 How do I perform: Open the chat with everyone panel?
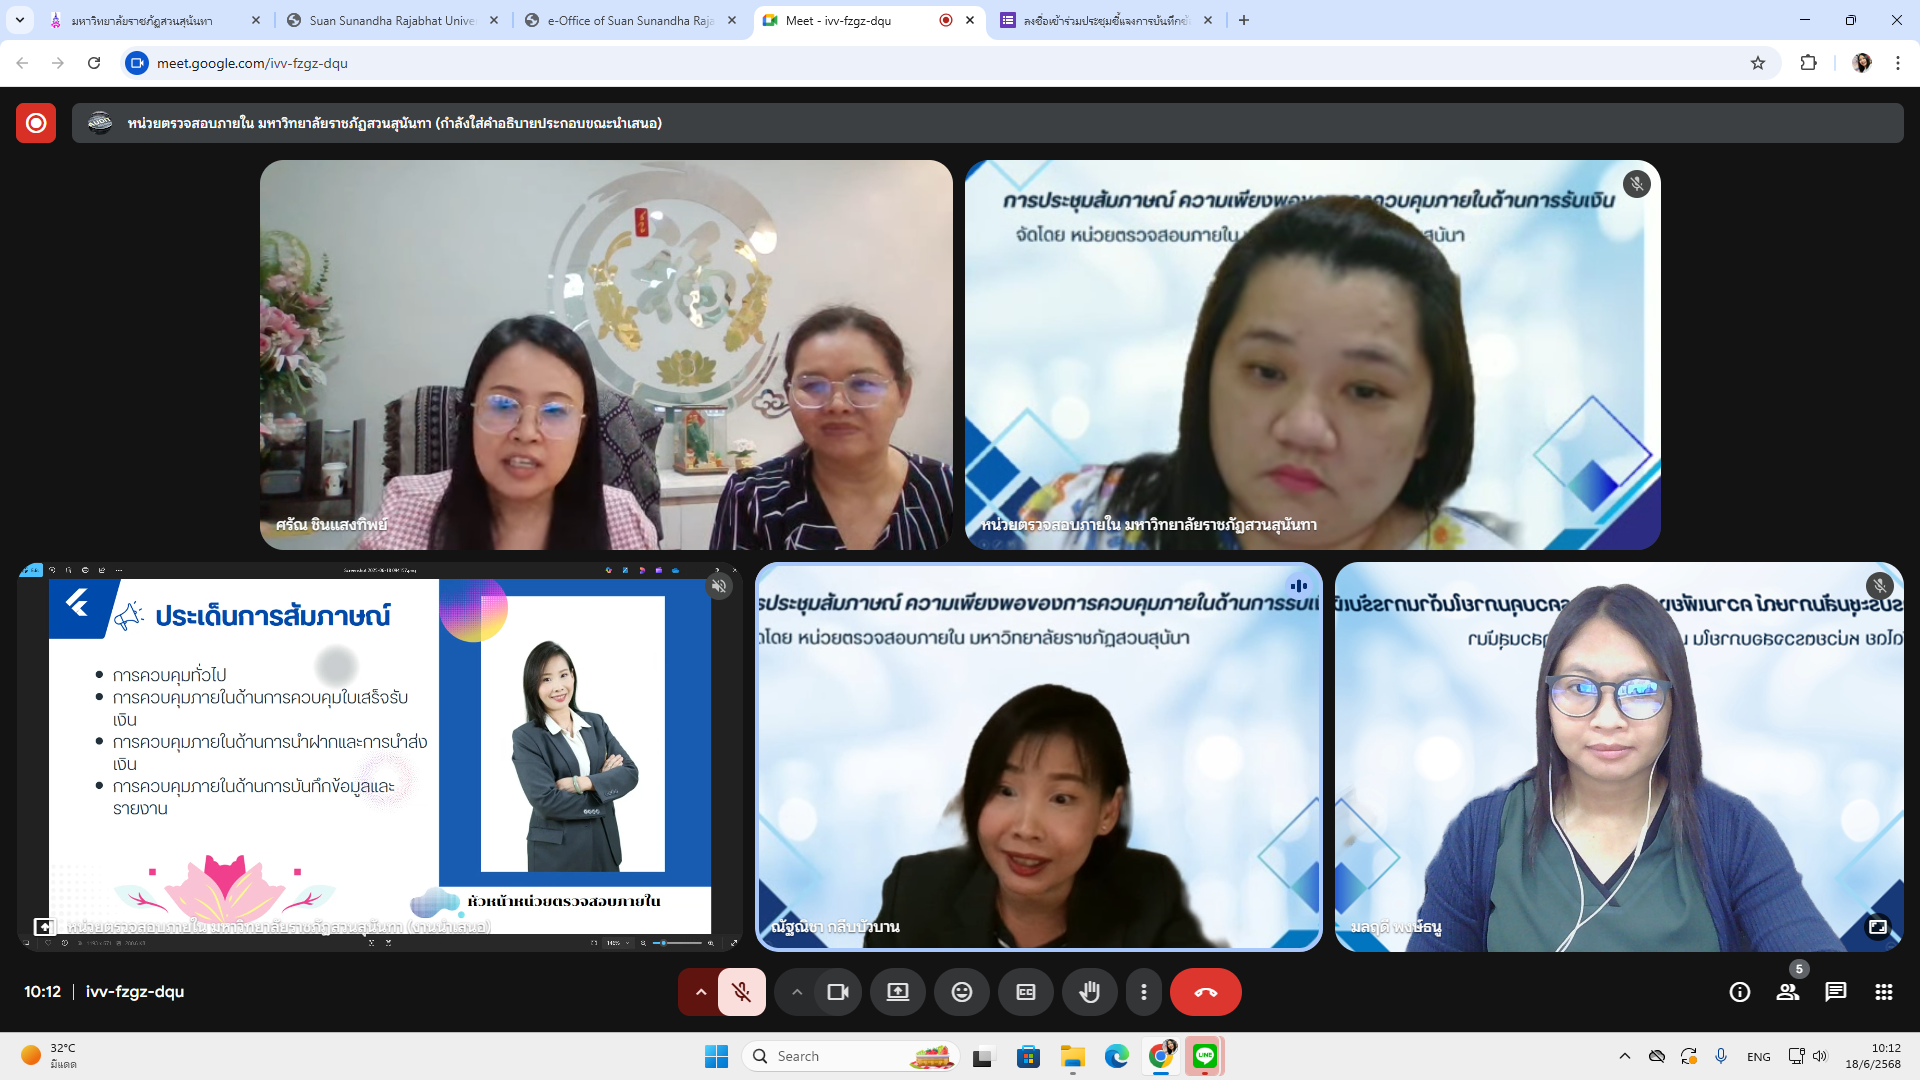pos(1836,992)
